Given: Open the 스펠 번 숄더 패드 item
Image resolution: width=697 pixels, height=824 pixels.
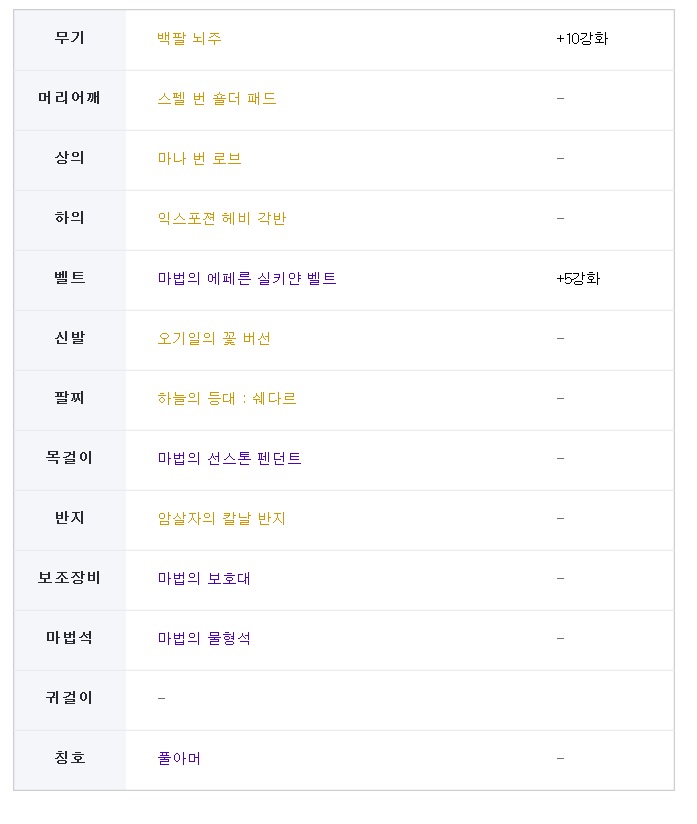Looking at the screenshot, I should tap(217, 98).
